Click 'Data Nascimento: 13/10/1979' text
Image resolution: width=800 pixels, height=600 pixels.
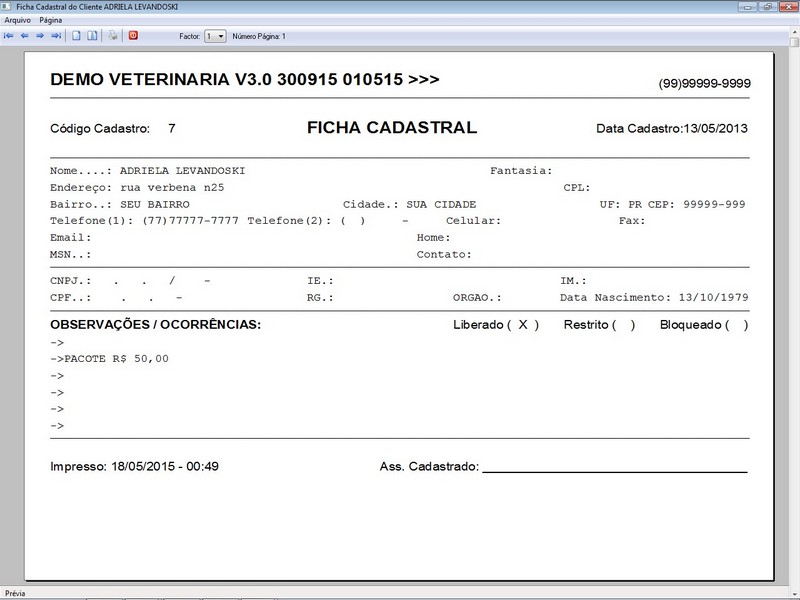(x=654, y=297)
